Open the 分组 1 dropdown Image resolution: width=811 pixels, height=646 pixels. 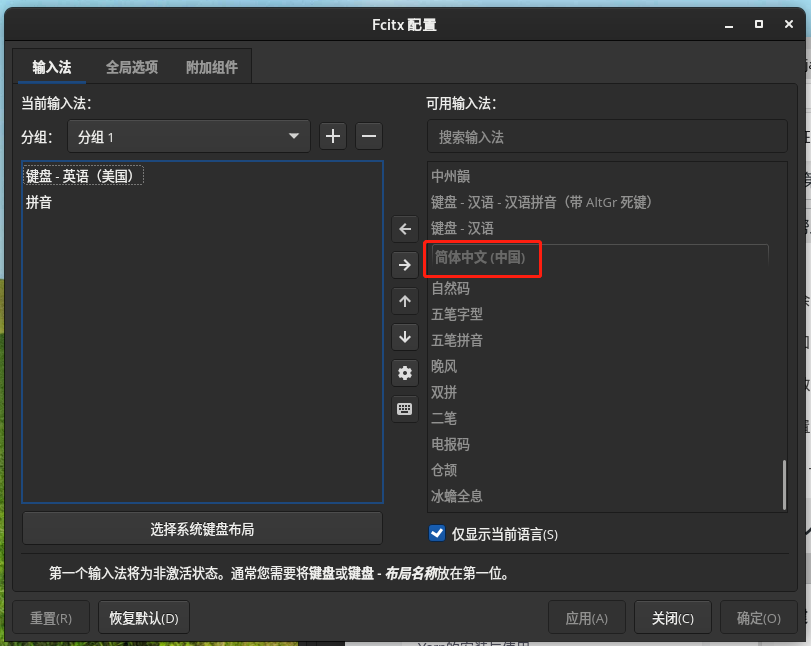tap(189, 137)
